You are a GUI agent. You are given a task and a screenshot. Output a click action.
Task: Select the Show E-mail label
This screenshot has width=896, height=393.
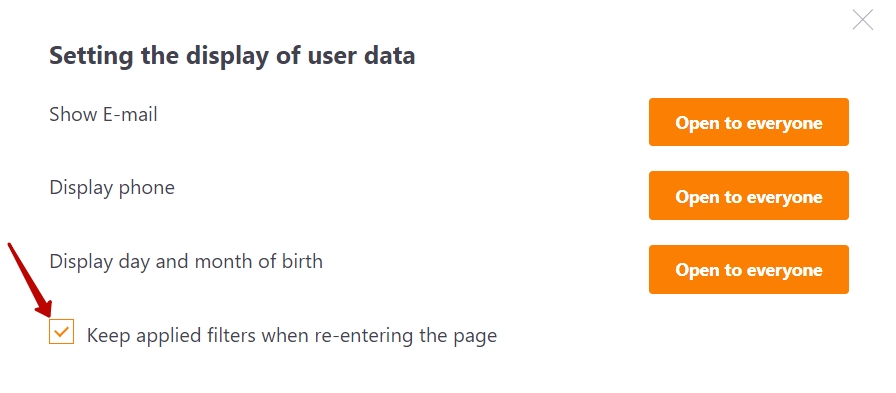[103, 114]
